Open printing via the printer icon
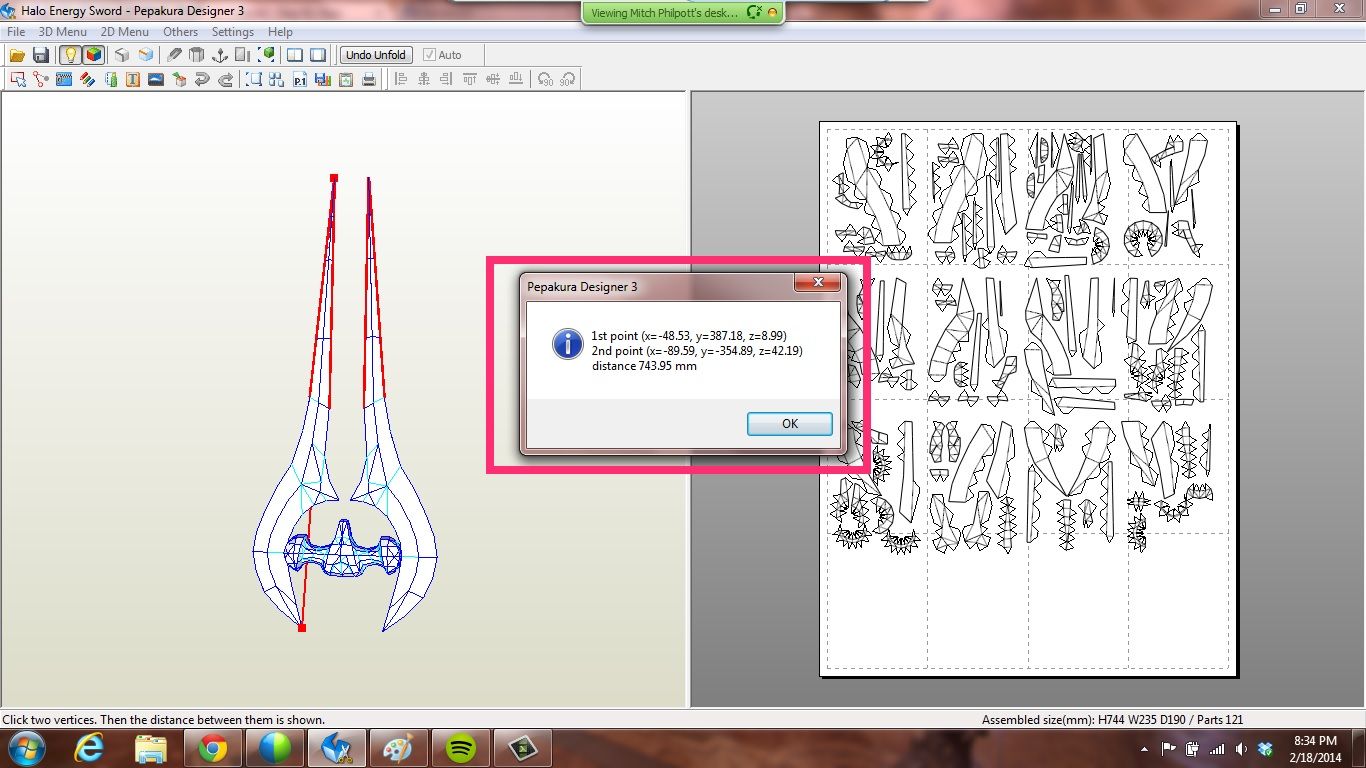Screen dimensions: 1366x768 pyautogui.click(x=370, y=79)
